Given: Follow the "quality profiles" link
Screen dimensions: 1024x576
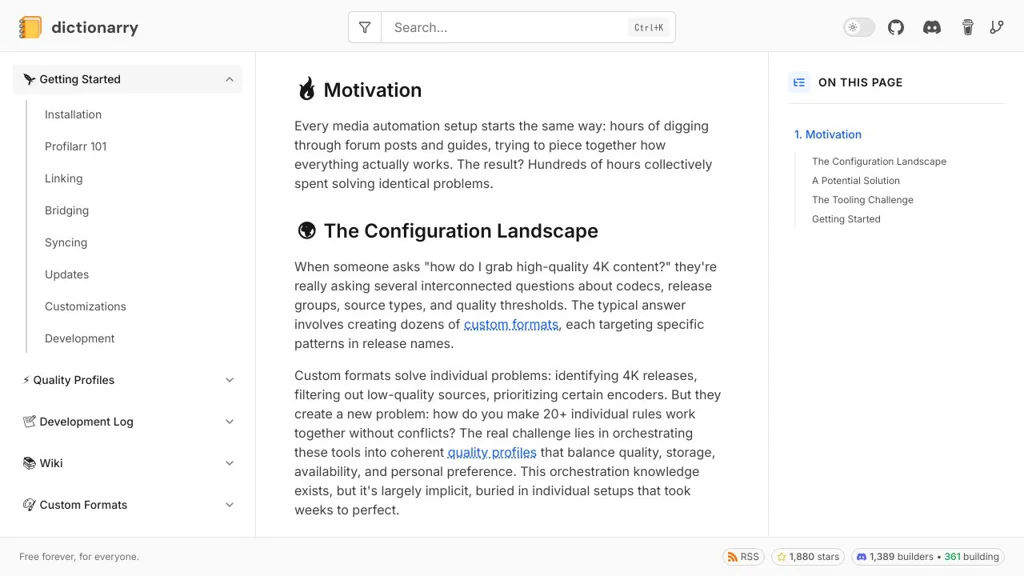Looking at the screenshot, I should 491,453.
